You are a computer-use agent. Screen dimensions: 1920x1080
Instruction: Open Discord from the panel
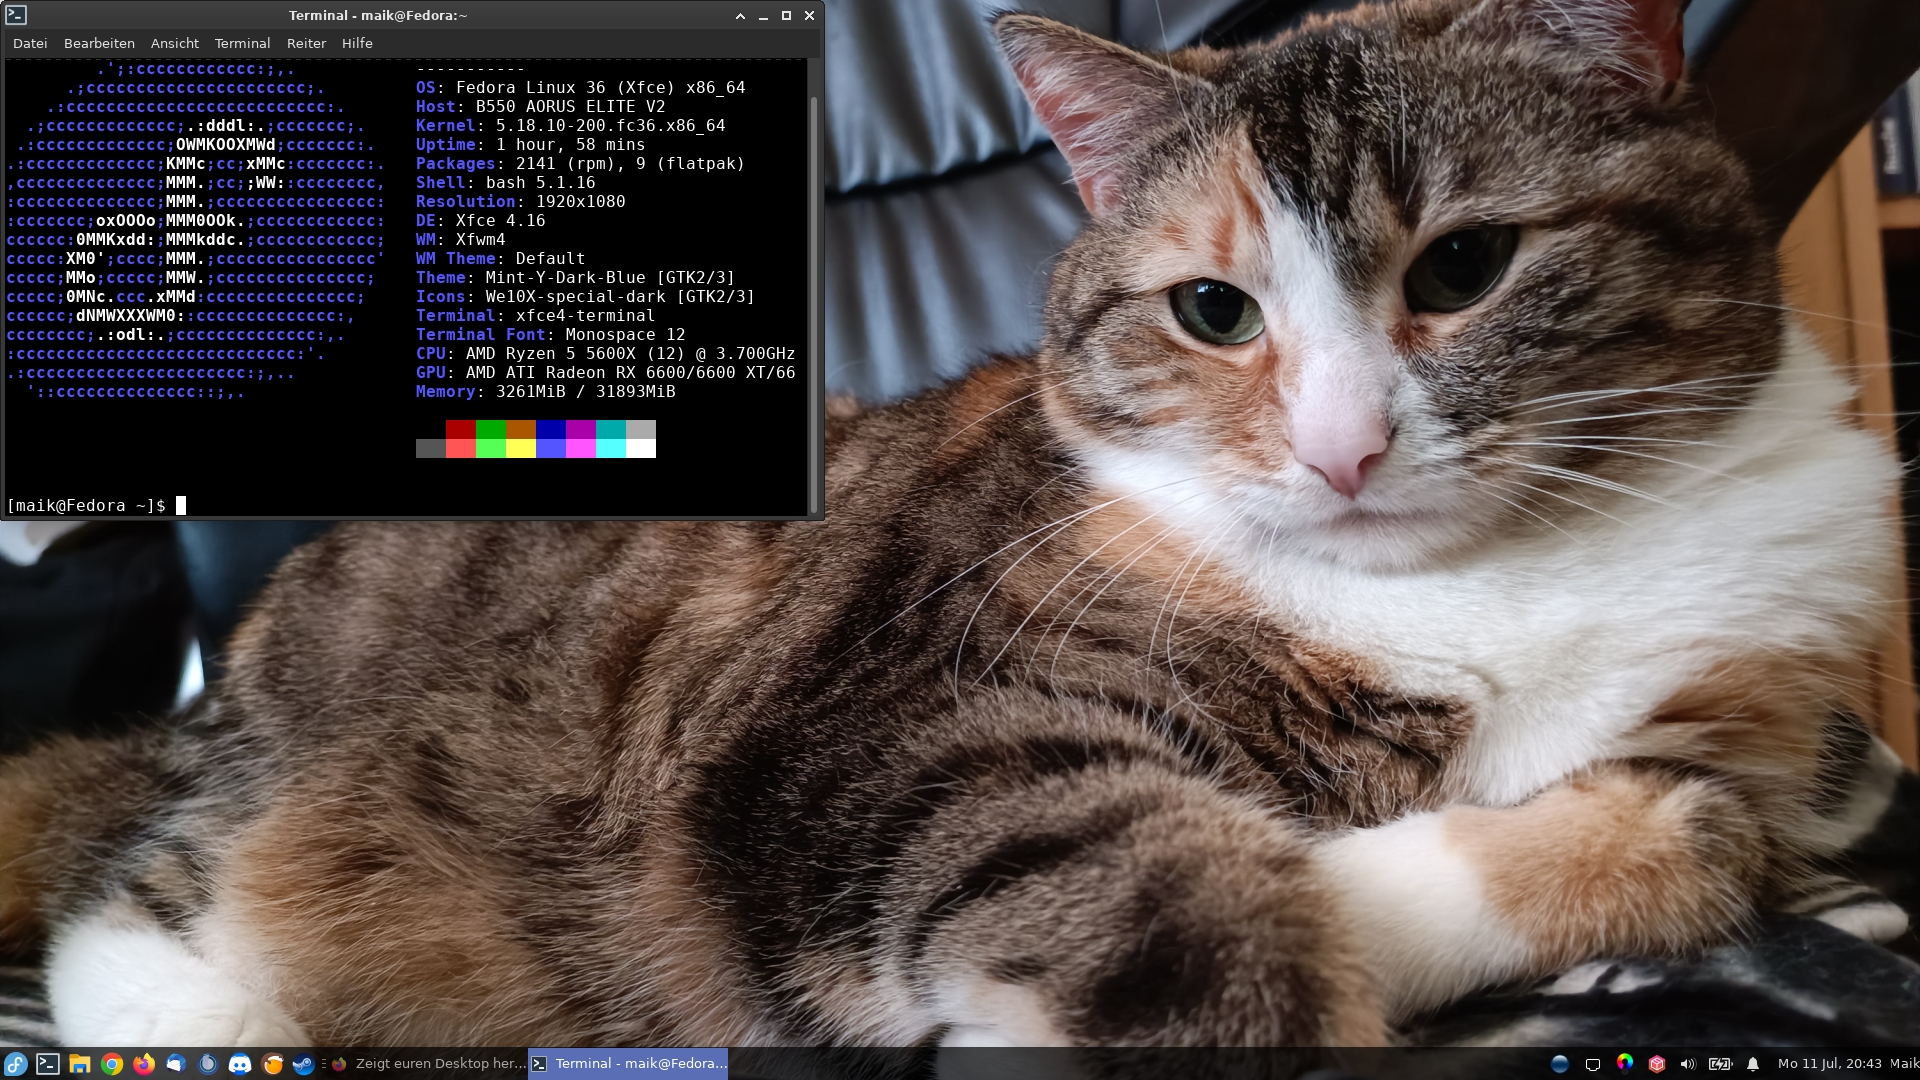(x=240, y=1064)
